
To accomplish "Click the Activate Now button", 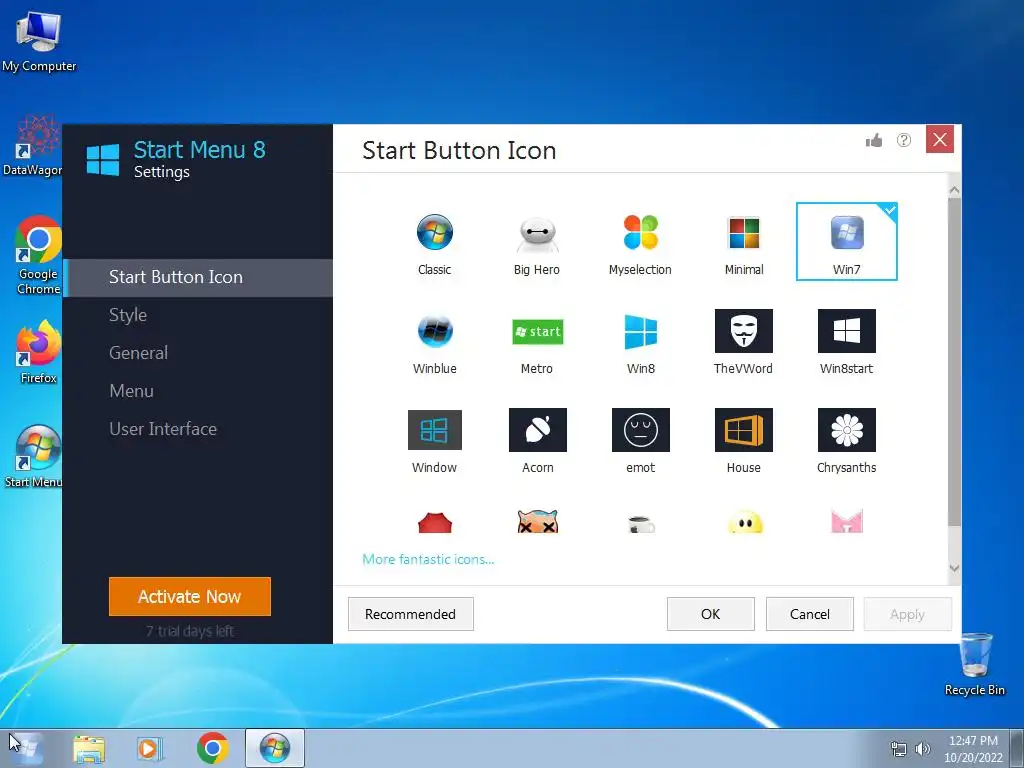I will point(189,596).
